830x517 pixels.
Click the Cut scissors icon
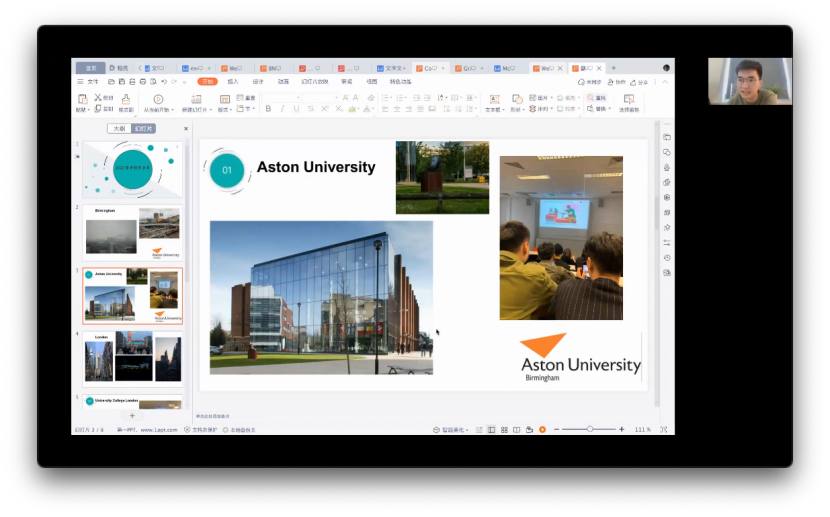point(98,97)
